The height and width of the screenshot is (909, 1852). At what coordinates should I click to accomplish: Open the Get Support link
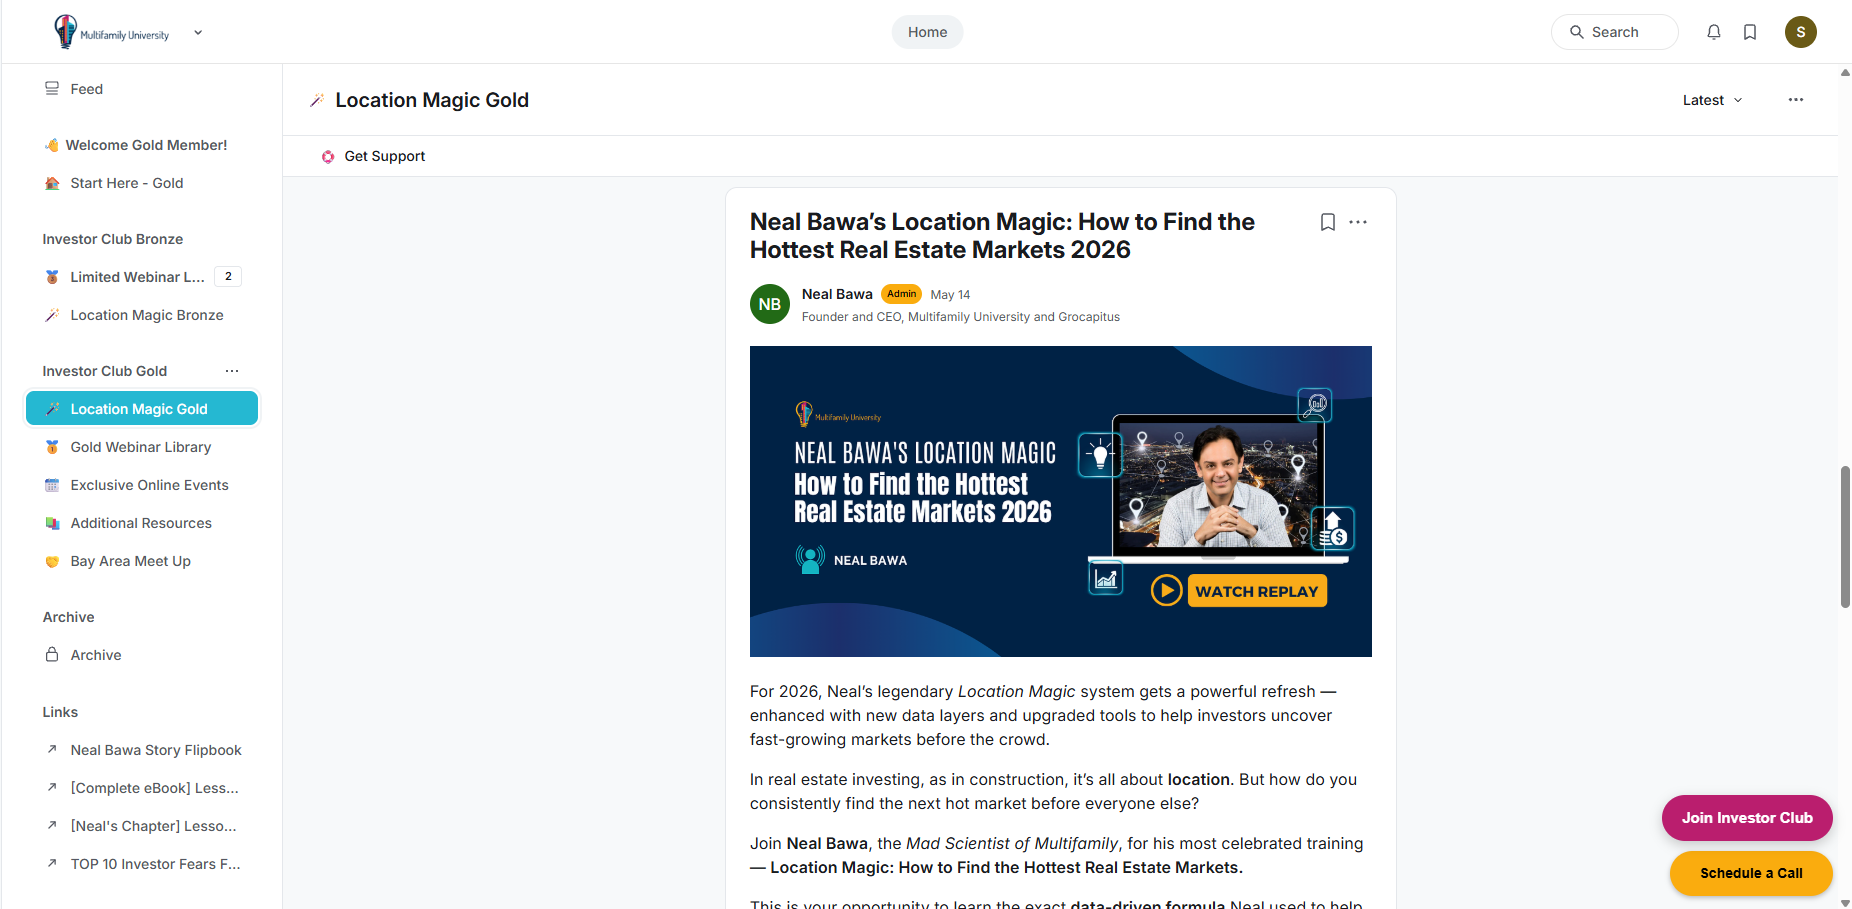click(x=385, y=156)
